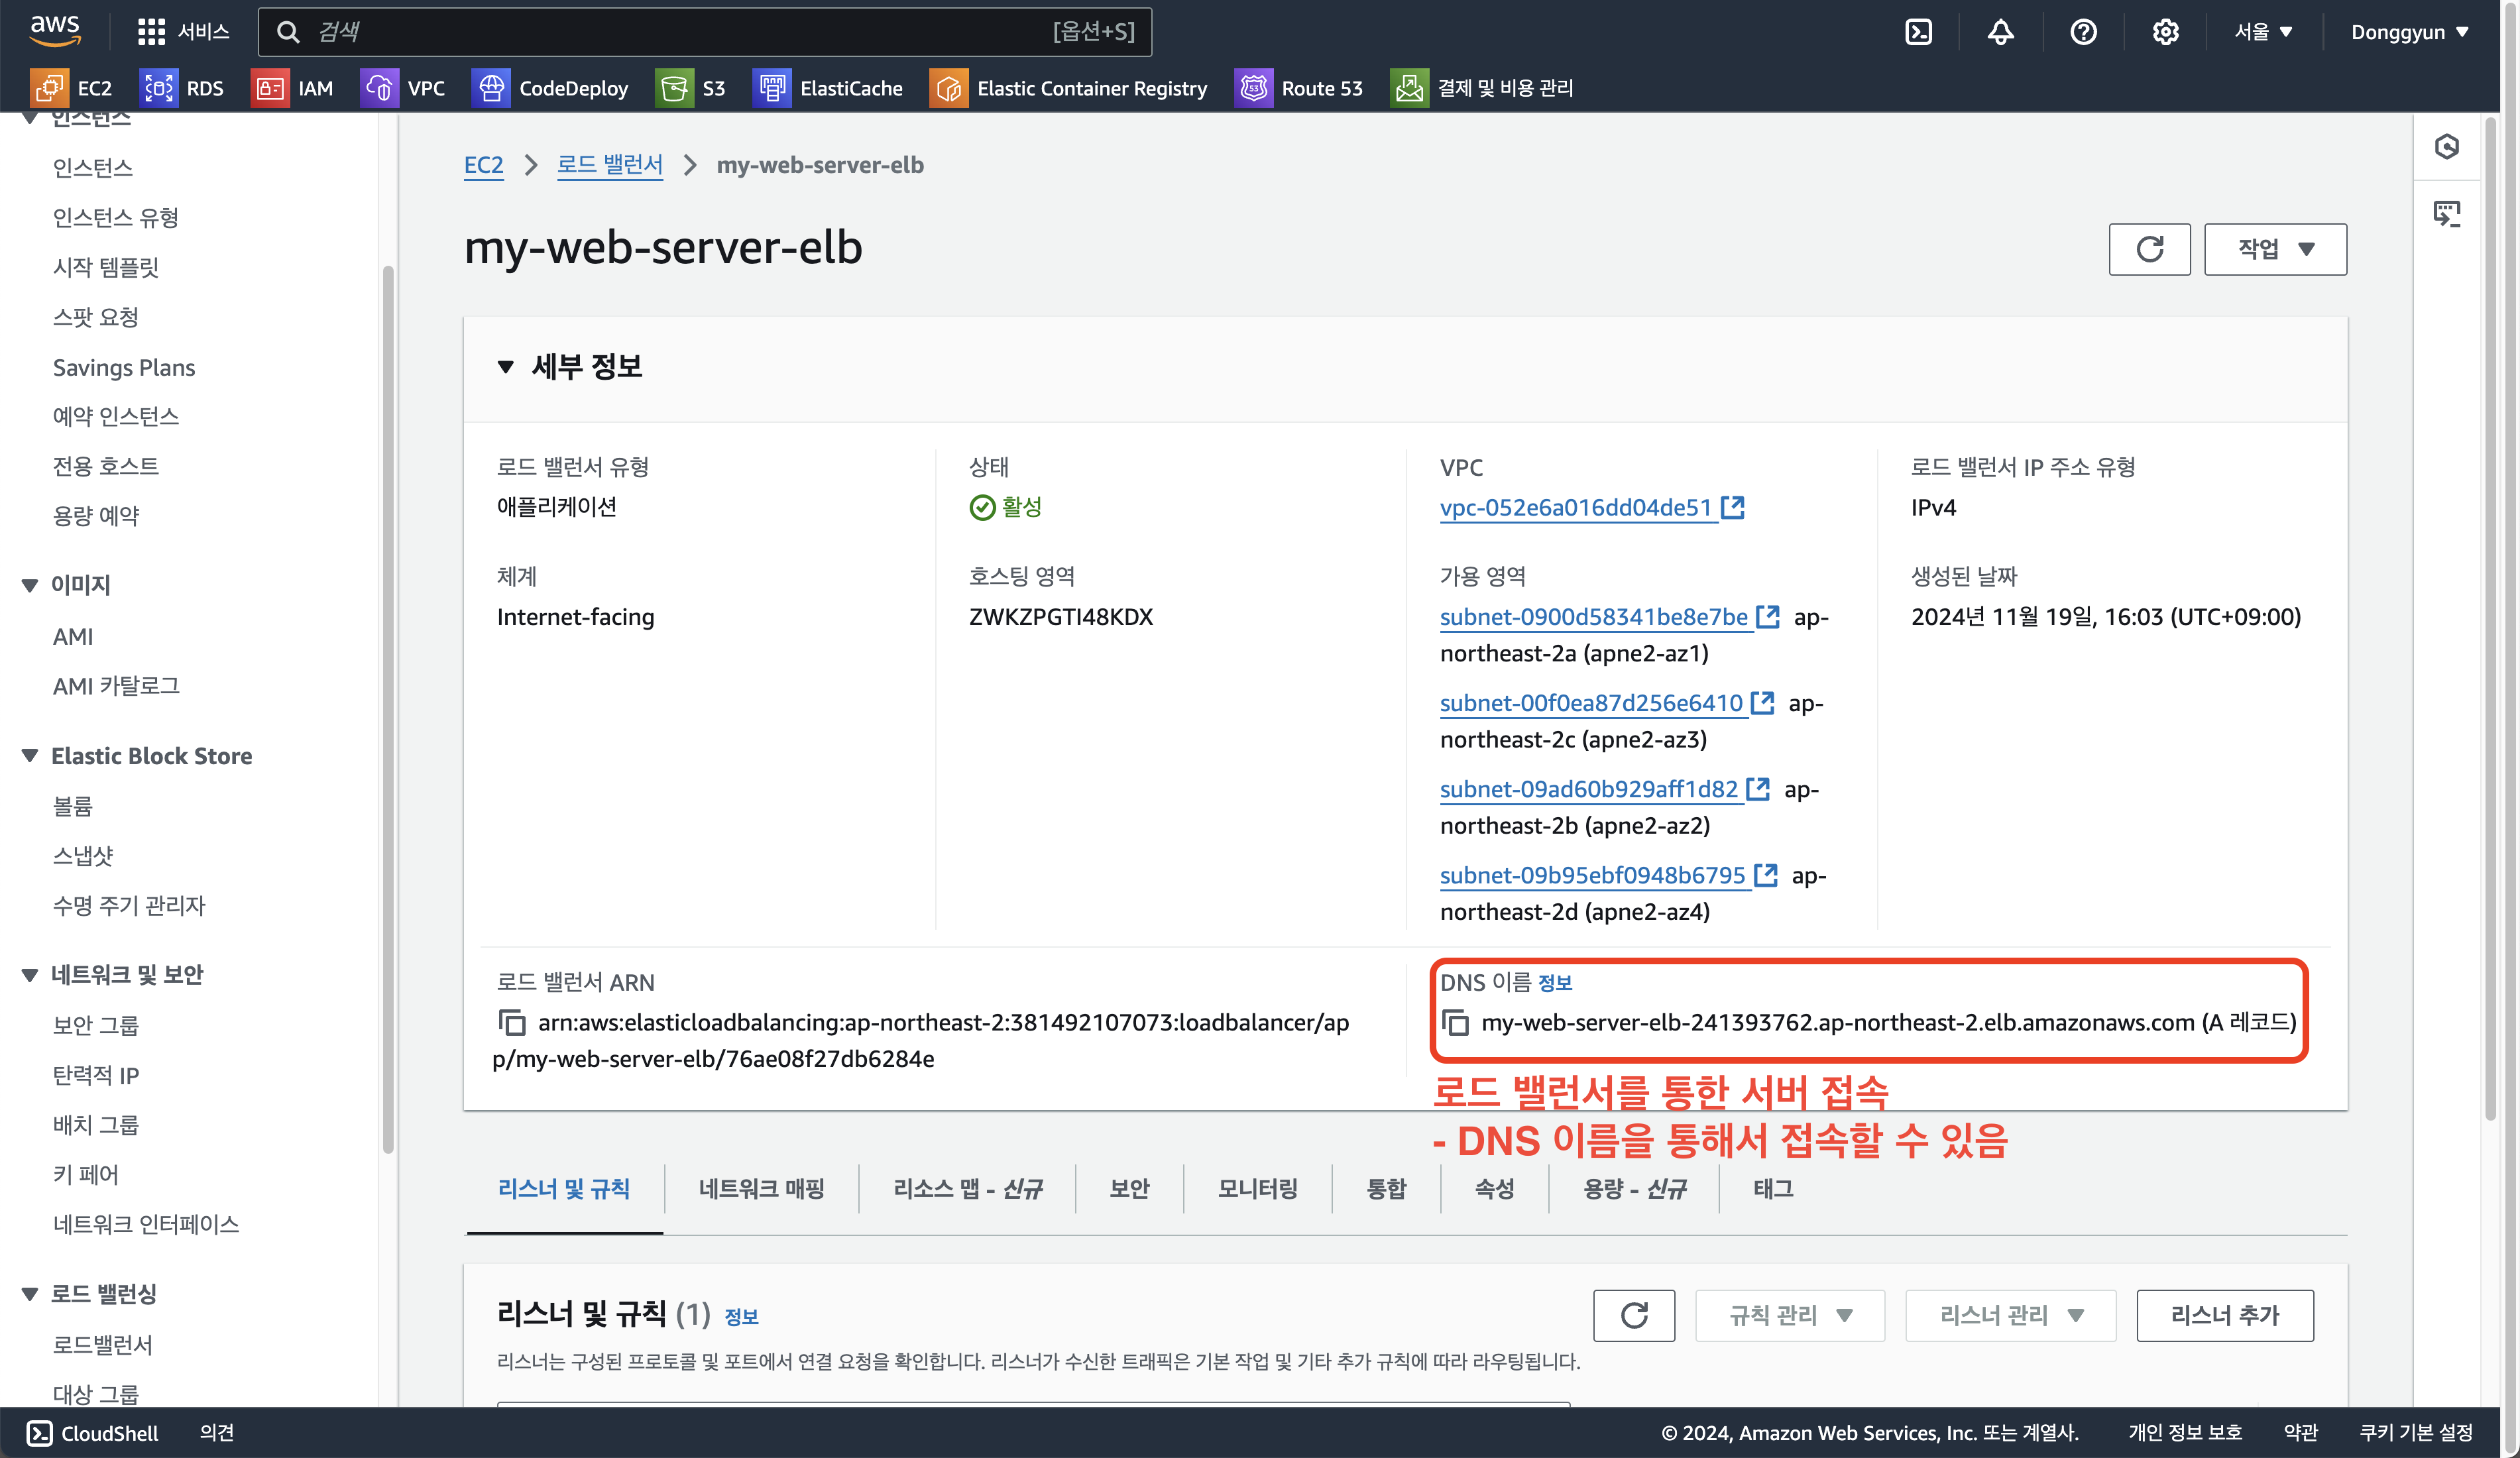
Task: Switch to the 모니터링 tab
Action: (x=1257, y=1189)
